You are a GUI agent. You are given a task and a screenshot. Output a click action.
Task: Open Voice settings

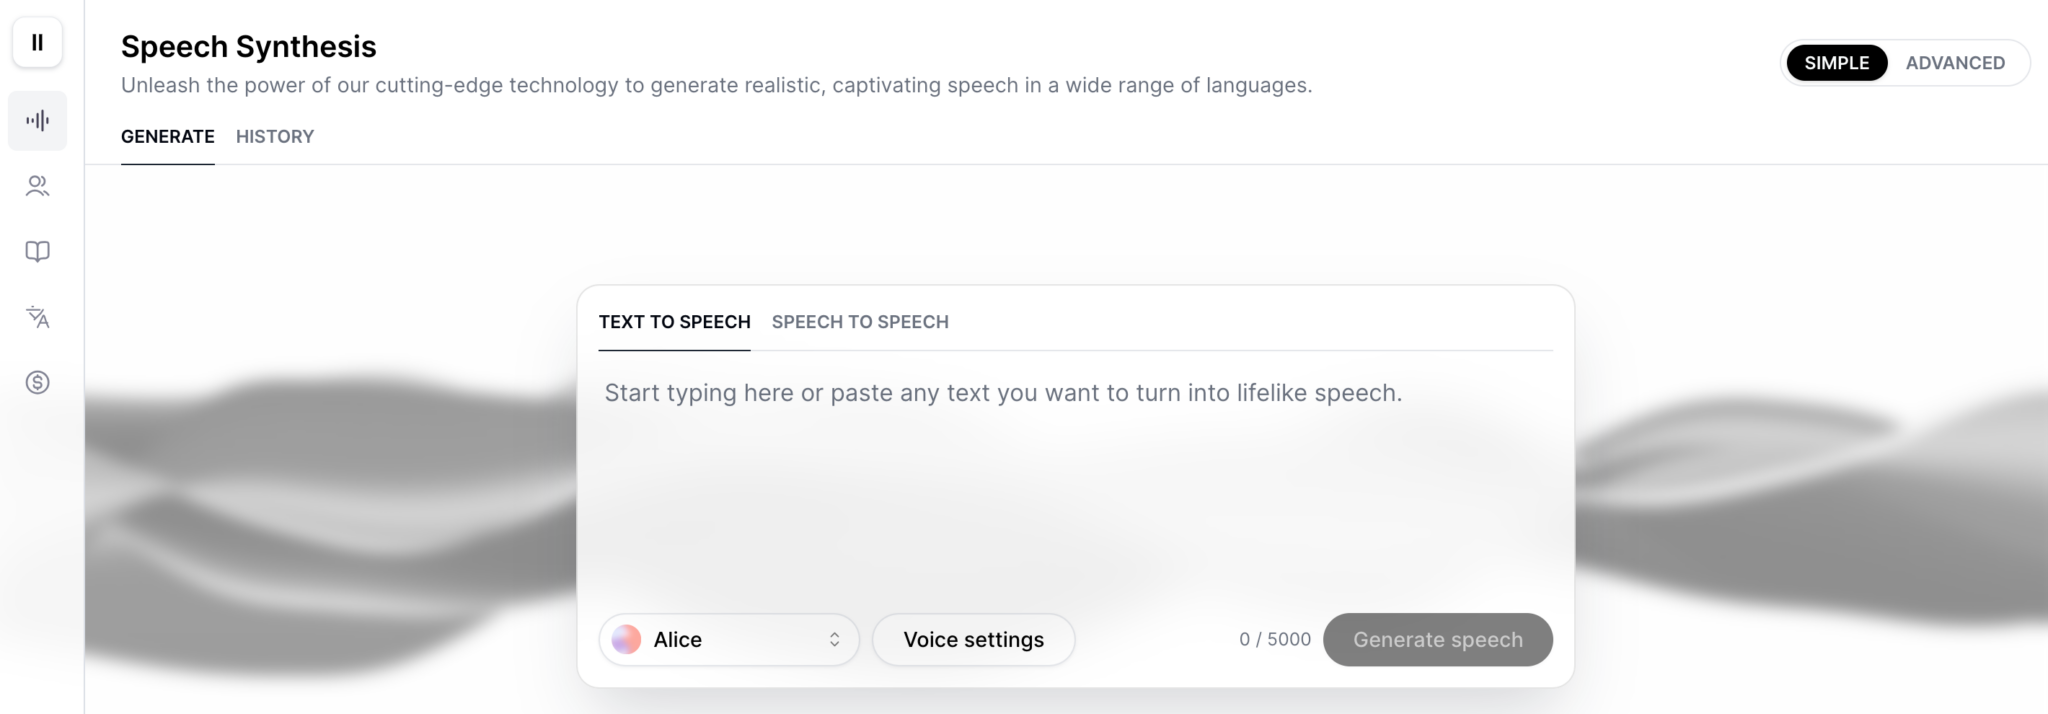tap(974, 639)
